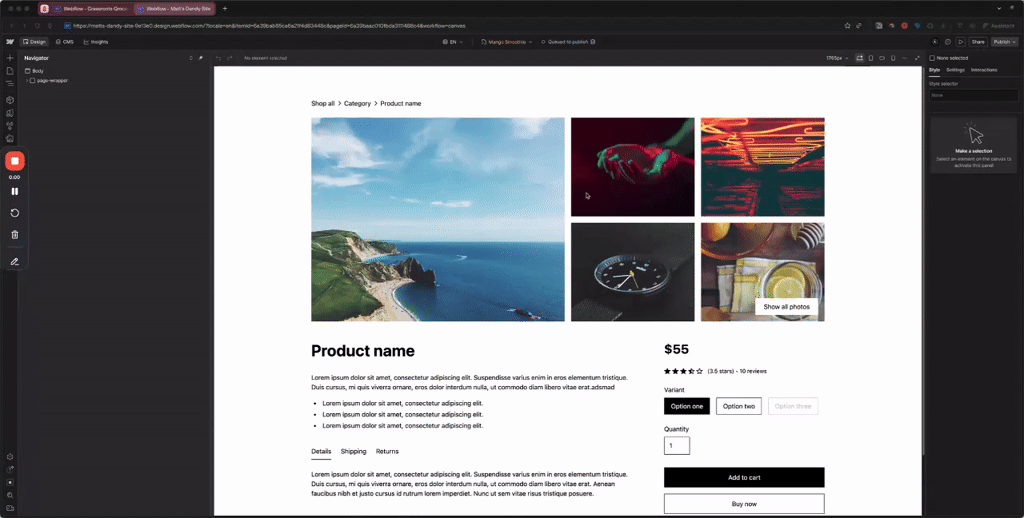Click the Quantity input field

(x=677, y=445)
